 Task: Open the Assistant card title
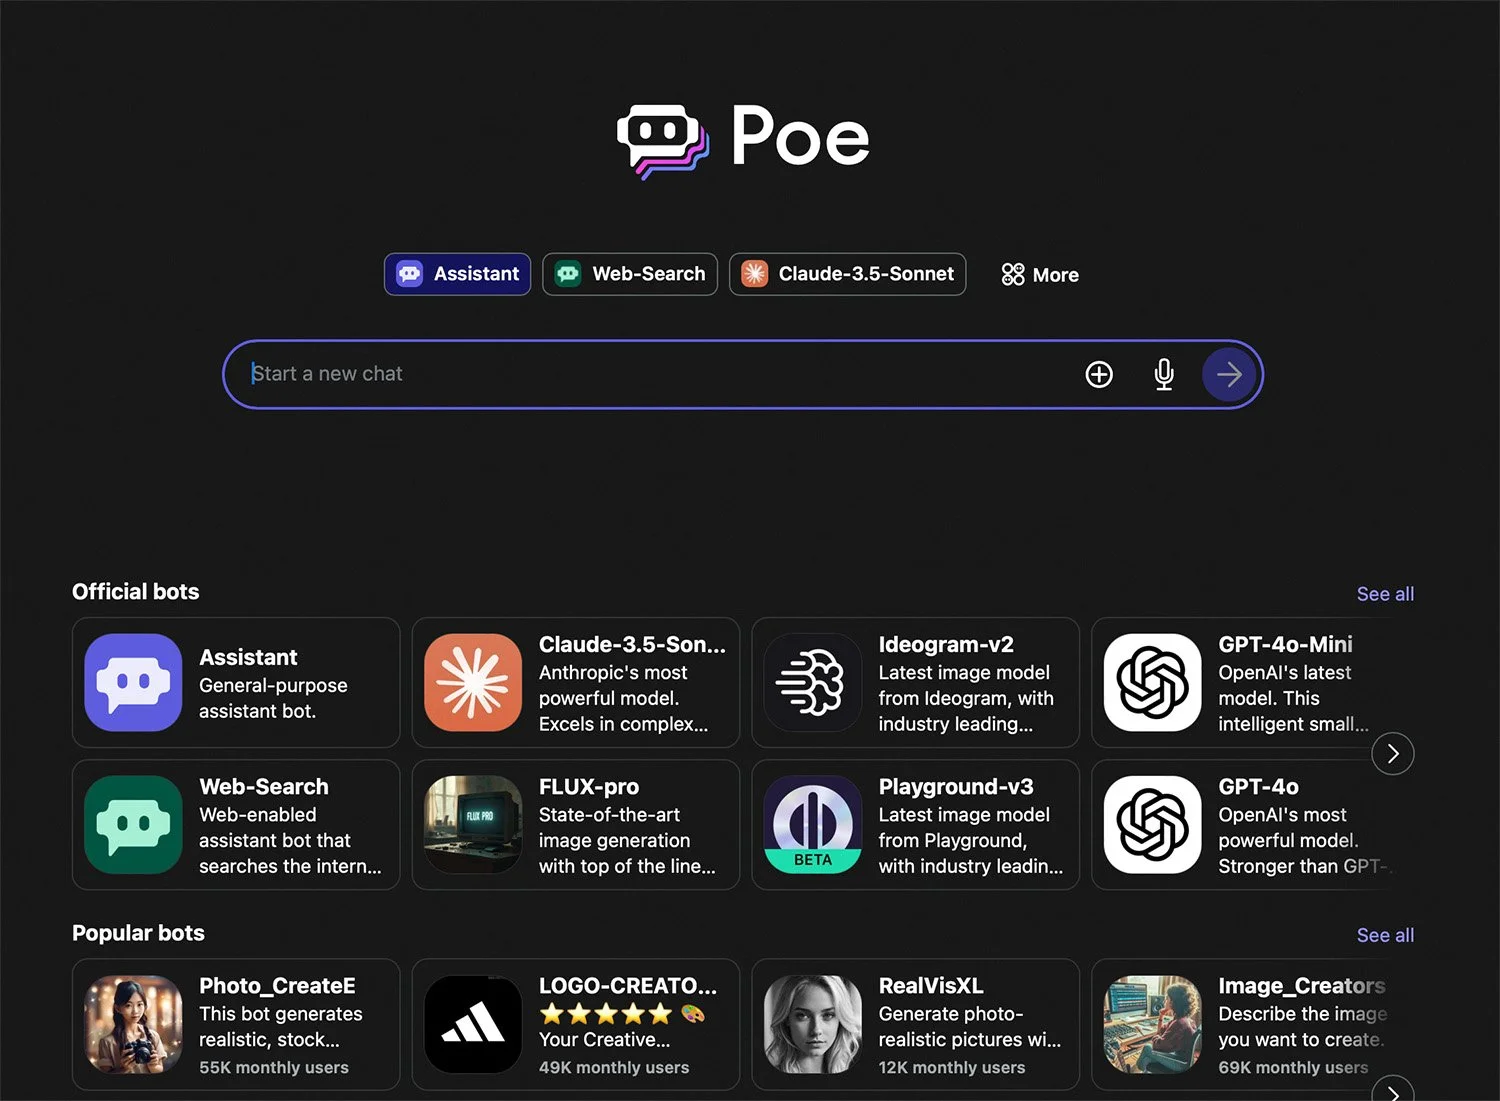pyautogui.click(x=248, y=657)
